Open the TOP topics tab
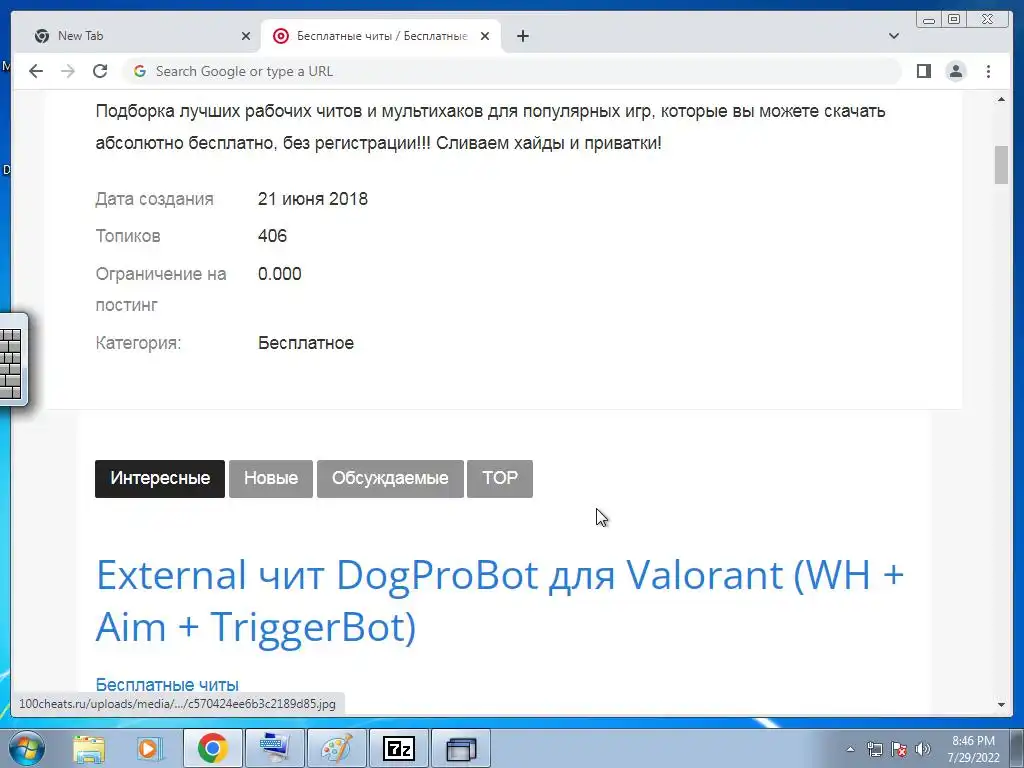Image resolution: width=1024 pixels, height=768 pixels. click(500, 479)
